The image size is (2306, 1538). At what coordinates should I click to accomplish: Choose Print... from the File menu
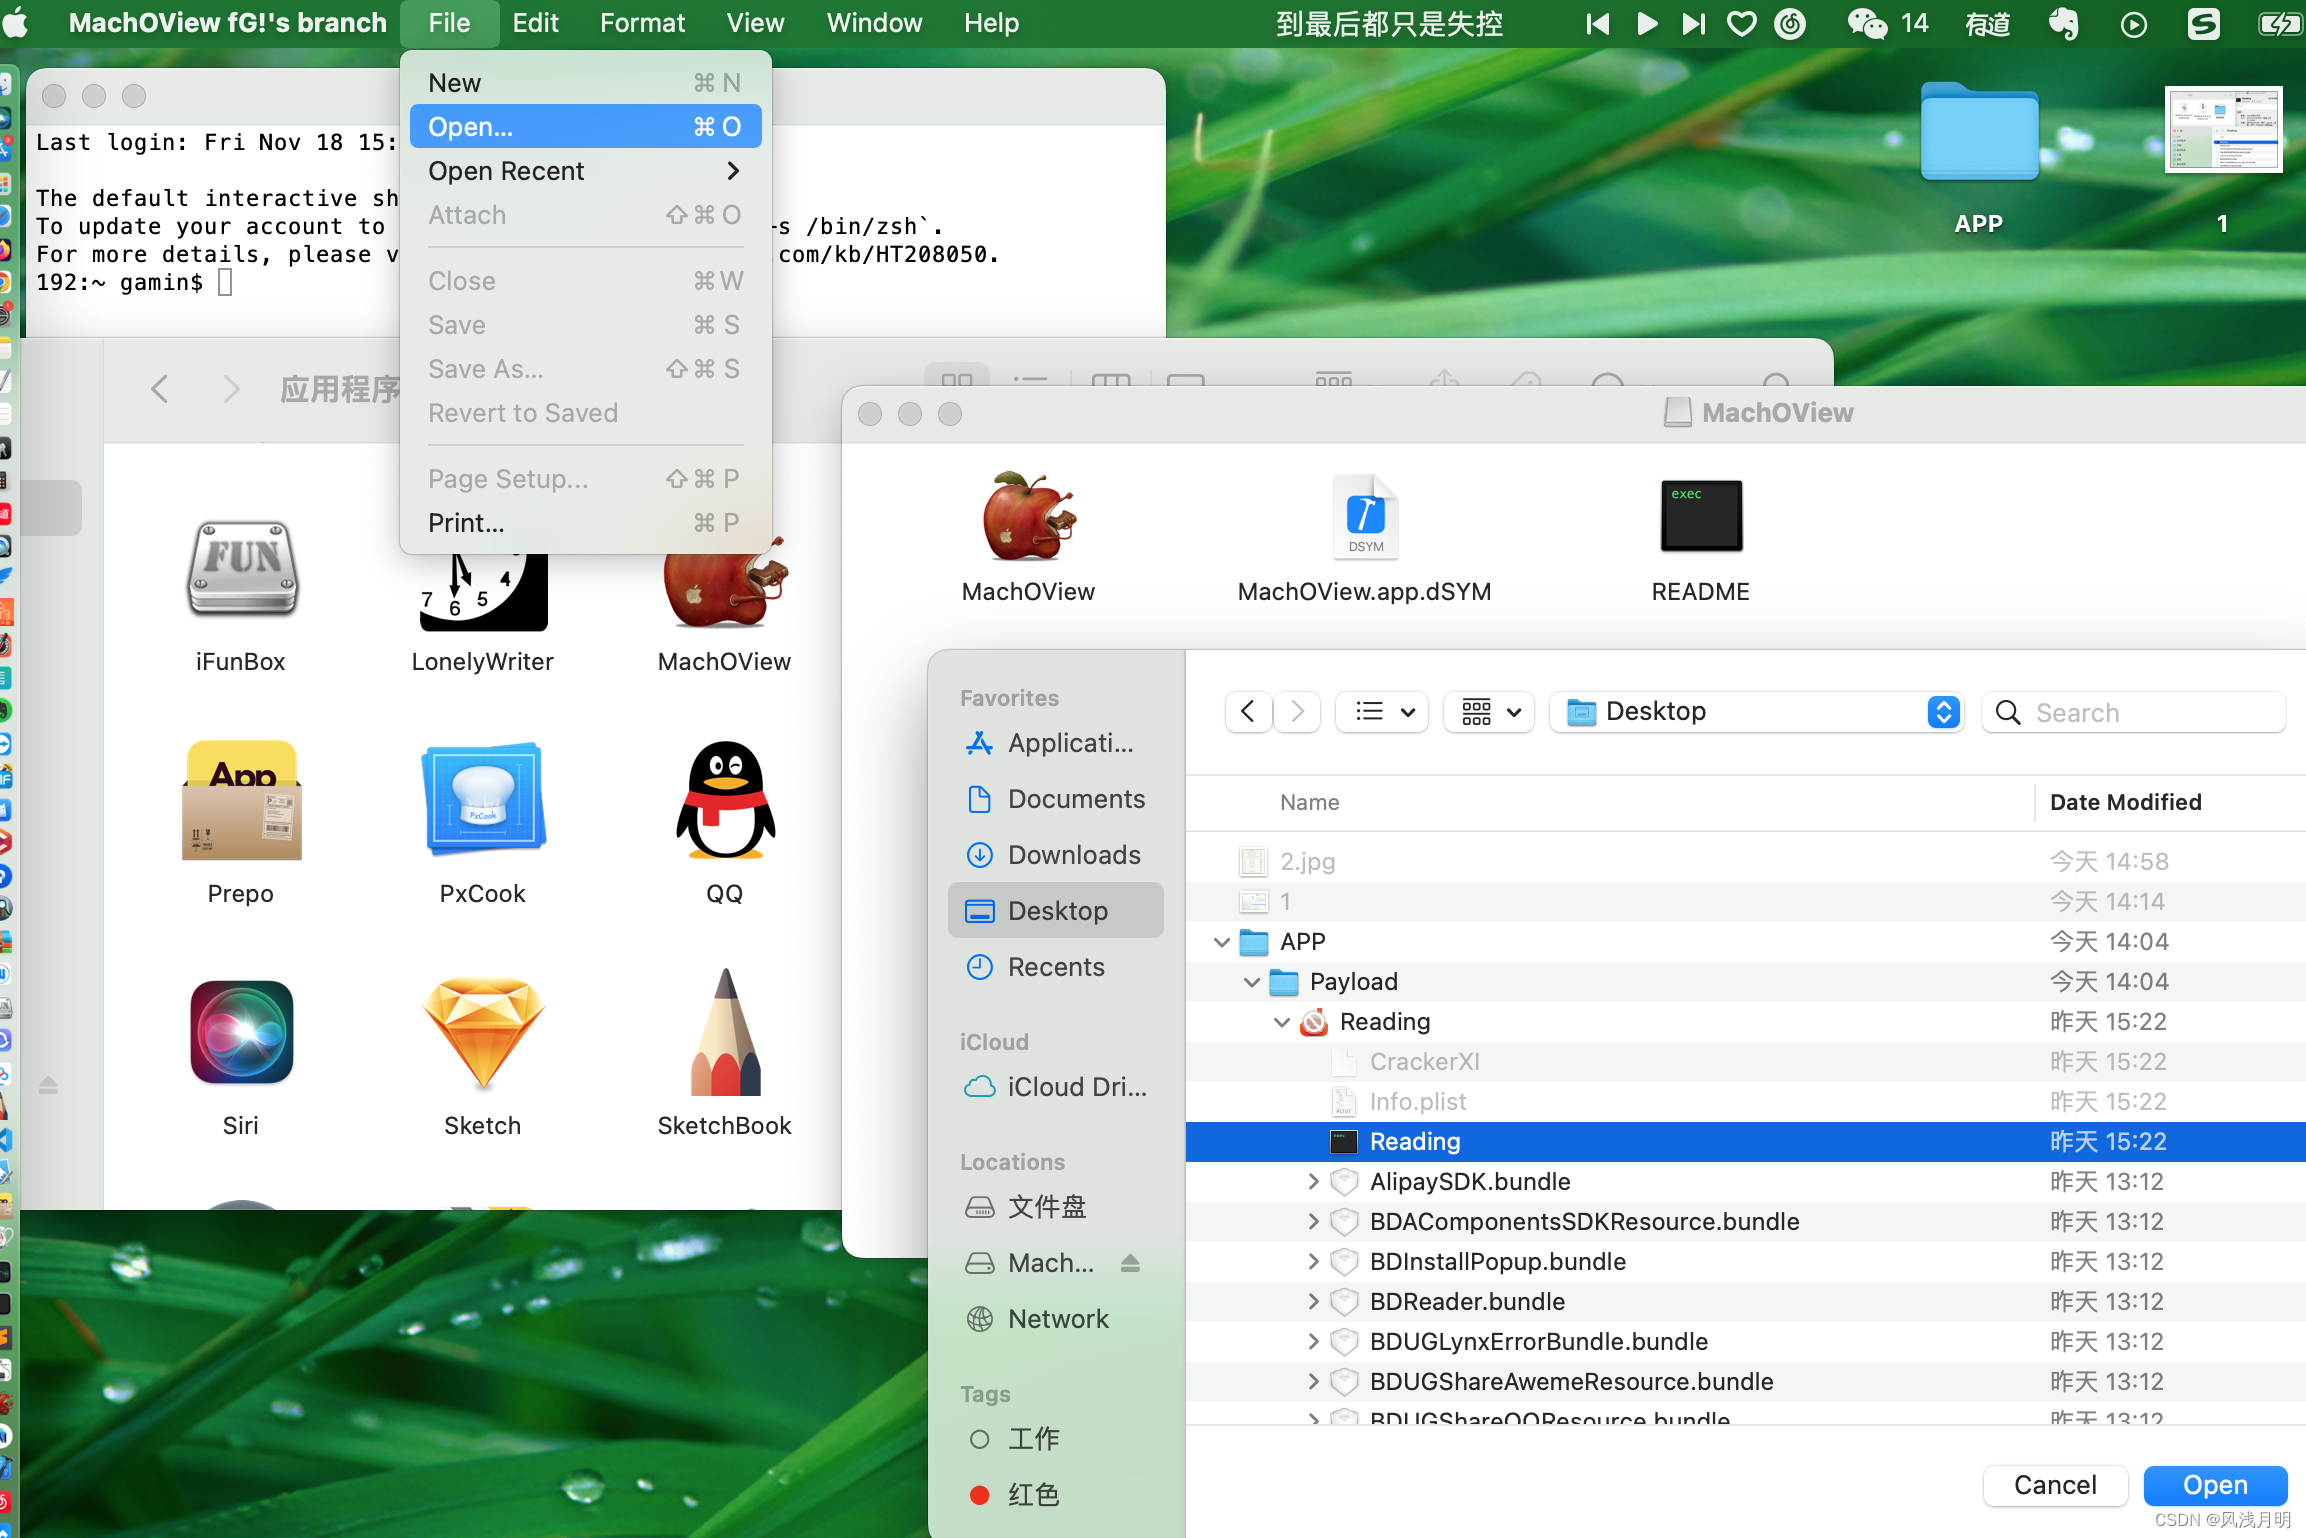(585, 523)
